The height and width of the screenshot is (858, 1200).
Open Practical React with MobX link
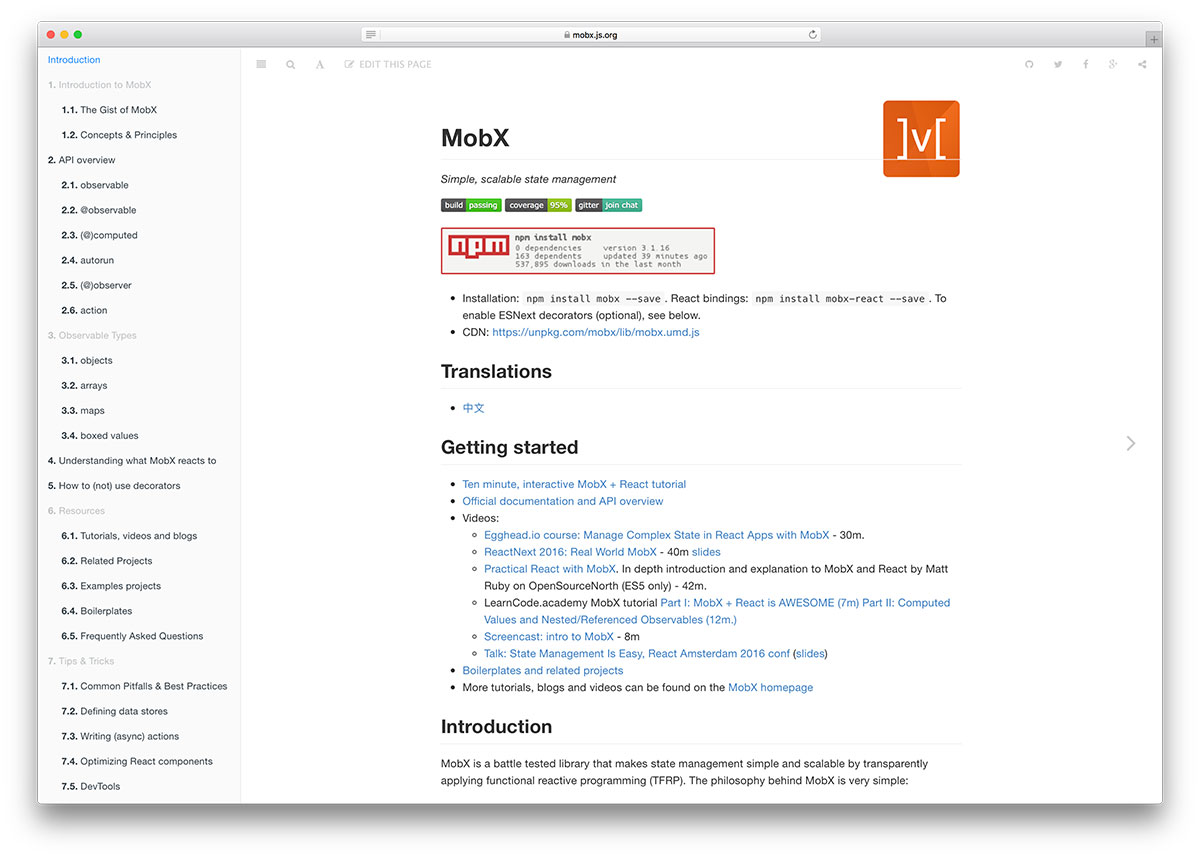[550, 569]
